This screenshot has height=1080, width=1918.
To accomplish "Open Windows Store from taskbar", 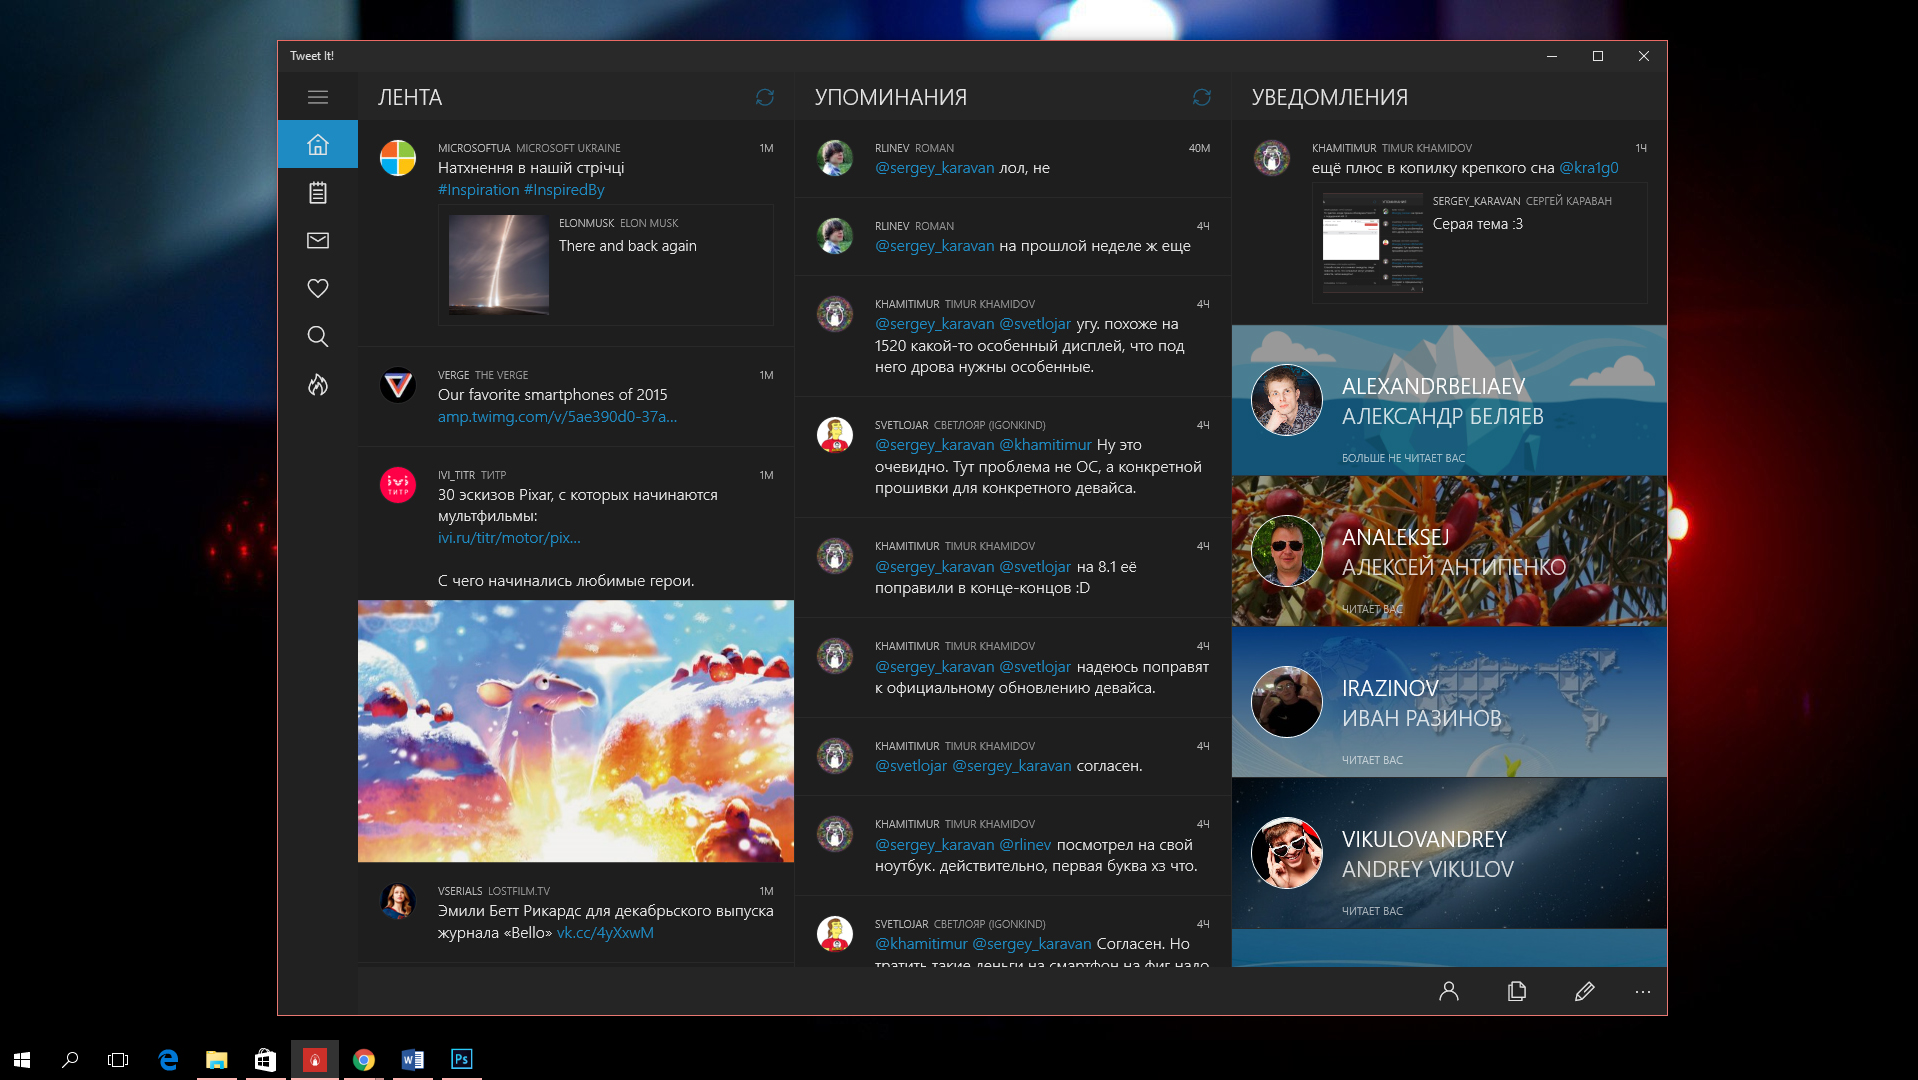I will [x=265, y=1059].
